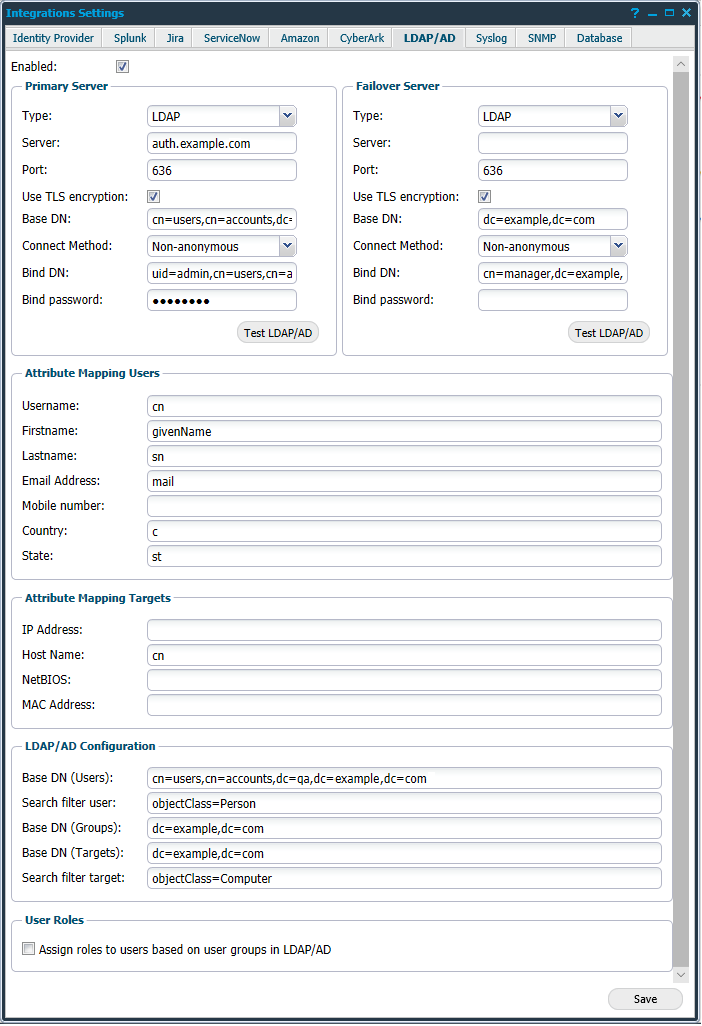Image resolution: width=702 pixels, height=1026 pixels.
Task: Switch to the Splunk tab
Action: pos(130,38)
